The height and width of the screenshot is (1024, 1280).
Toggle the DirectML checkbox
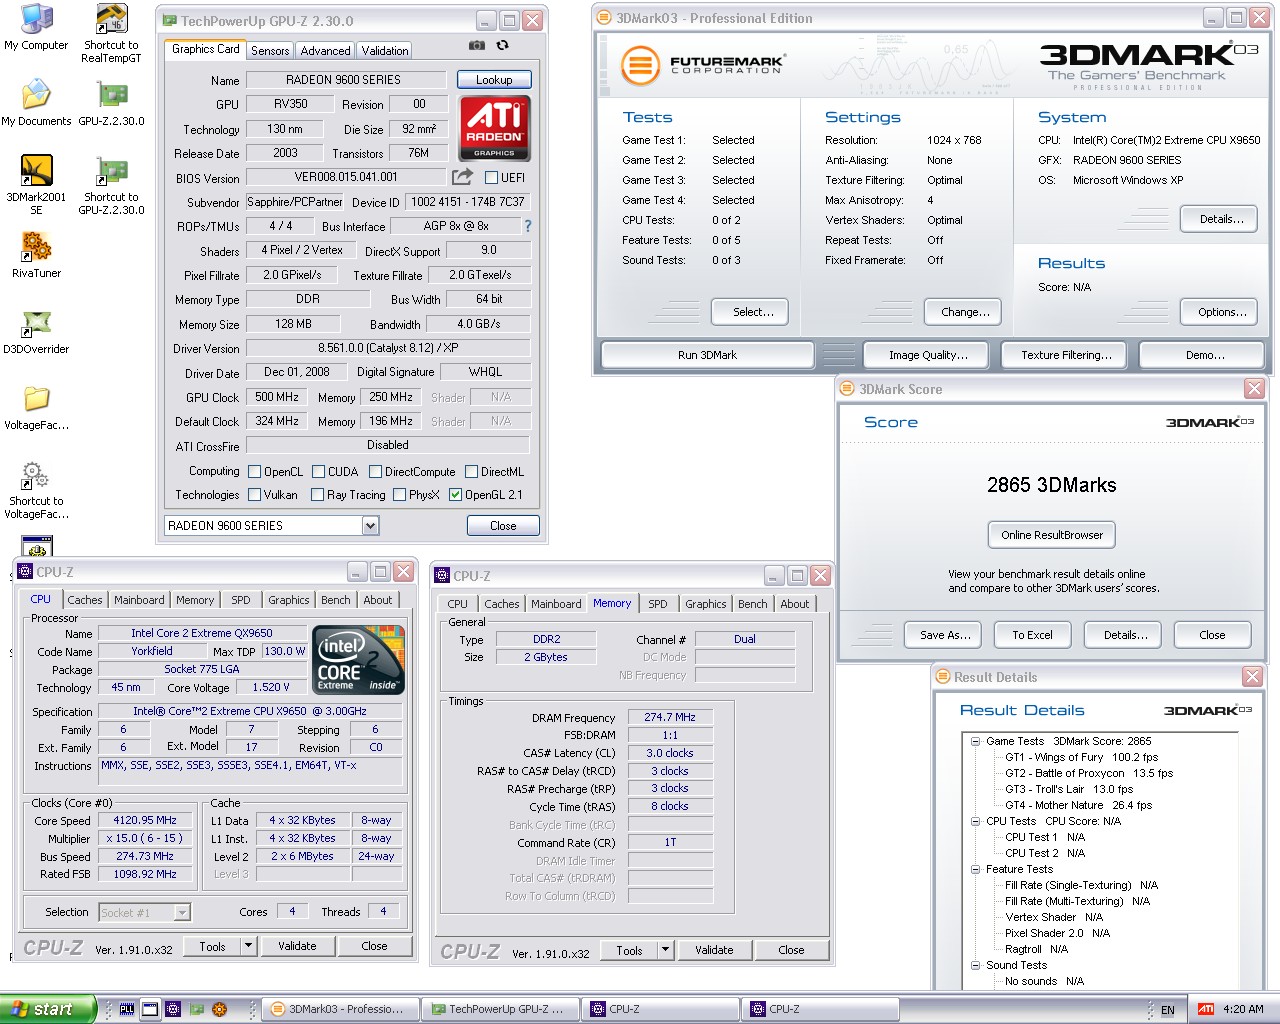[x=471, y=472]
